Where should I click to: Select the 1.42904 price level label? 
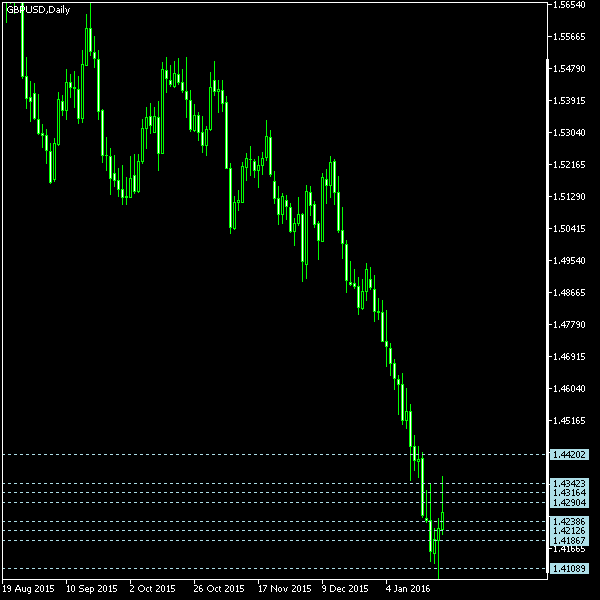click(x=569, y=502)
